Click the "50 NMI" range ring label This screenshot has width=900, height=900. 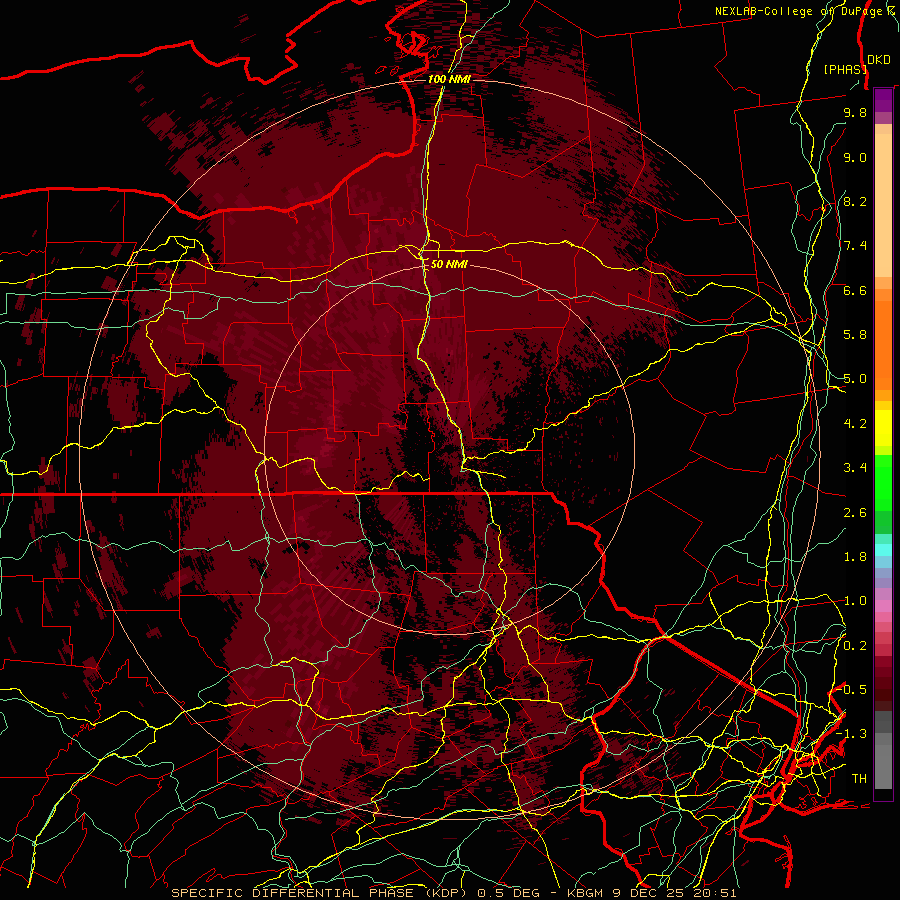pyautogui.click(x=449, y=264)
